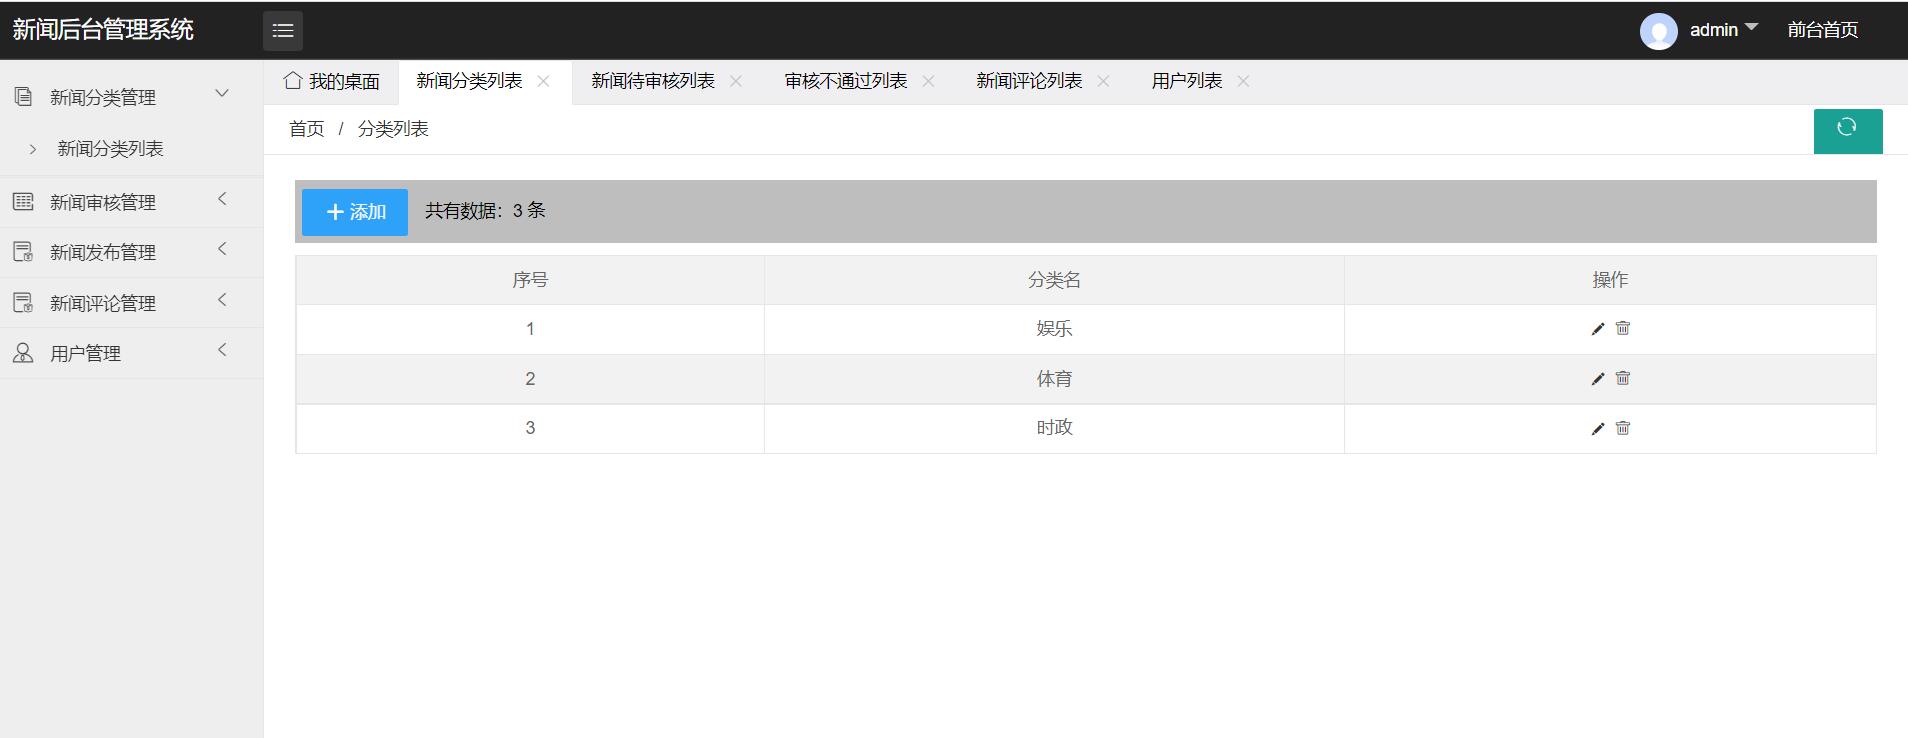Viewport: 1908px width, 738px height.
Task: Click the 新闻审核管理 sidebar icon
Action: (23, 202)
